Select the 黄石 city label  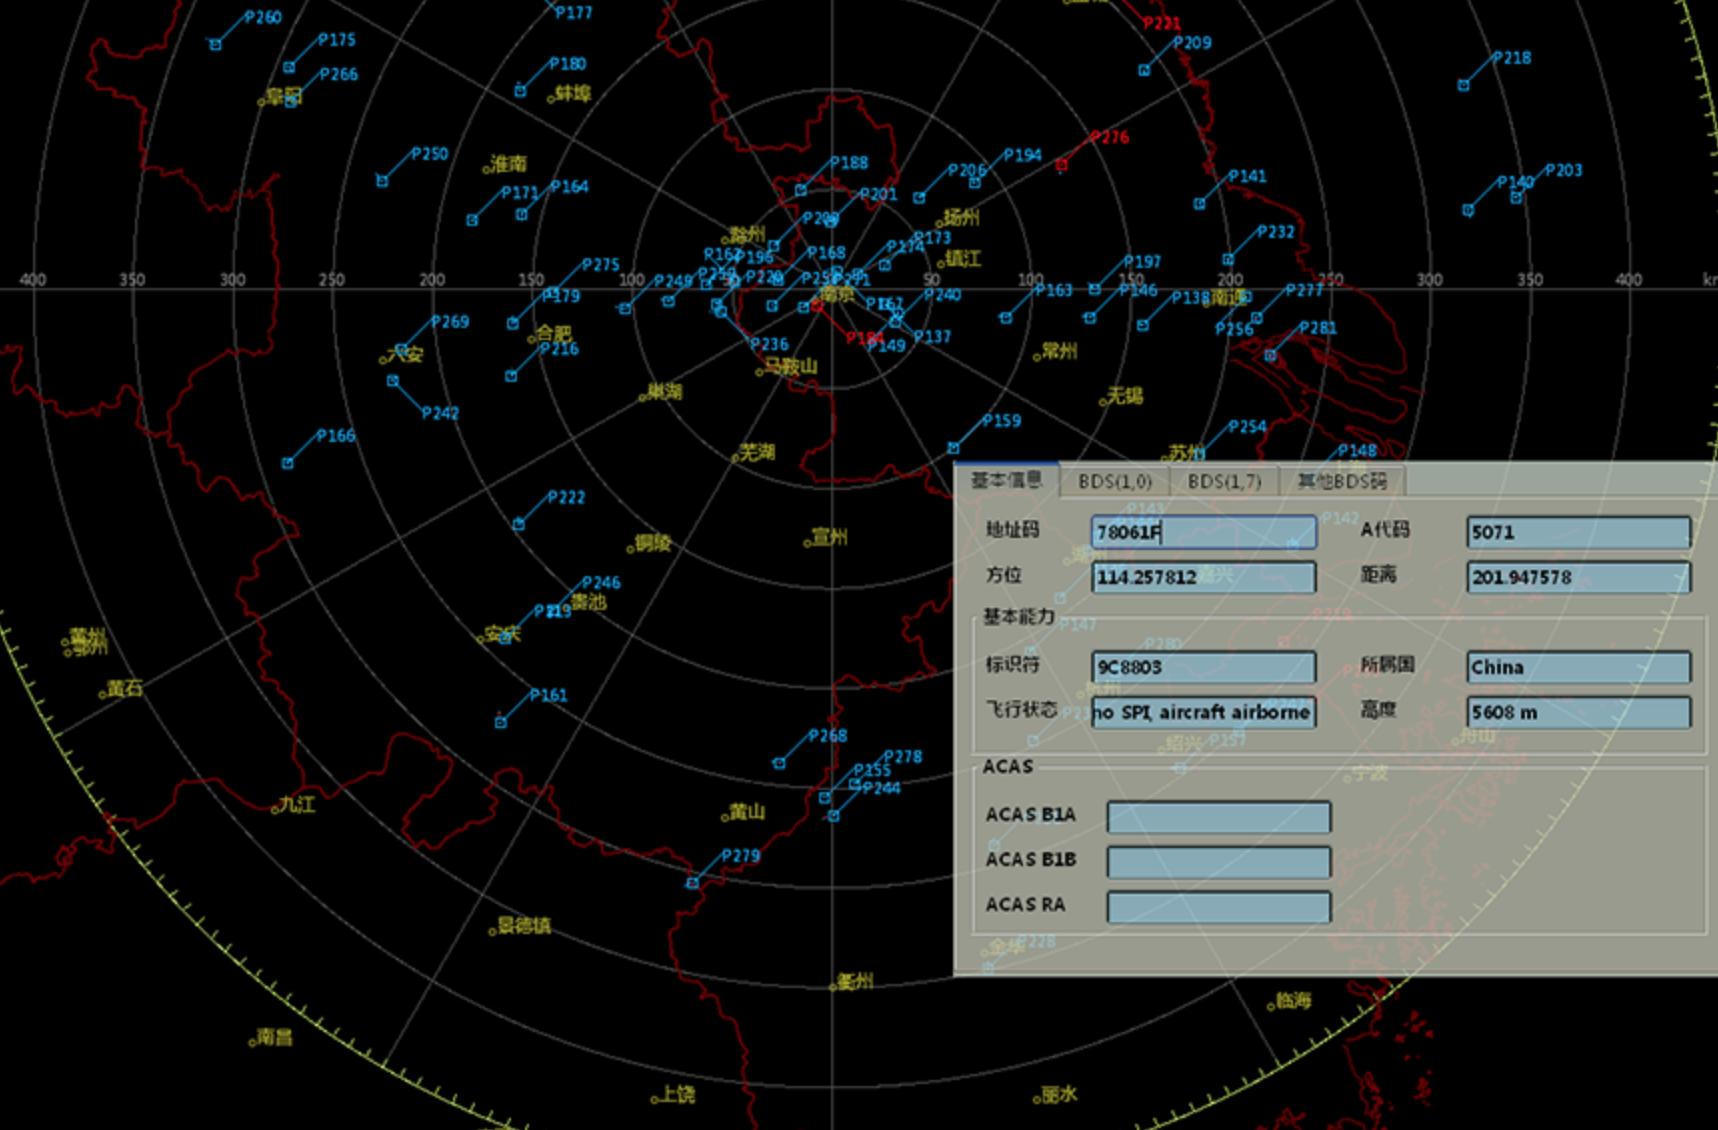pyautogui.click(x=125, y=688)
